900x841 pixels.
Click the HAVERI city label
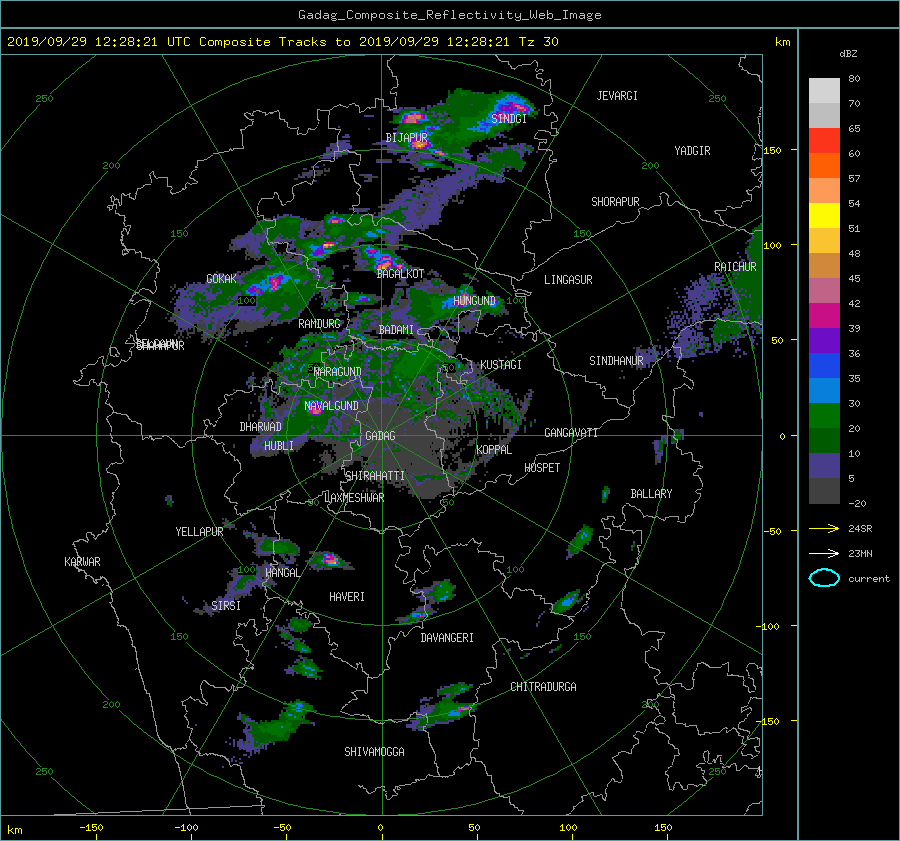tap(347, 597)
